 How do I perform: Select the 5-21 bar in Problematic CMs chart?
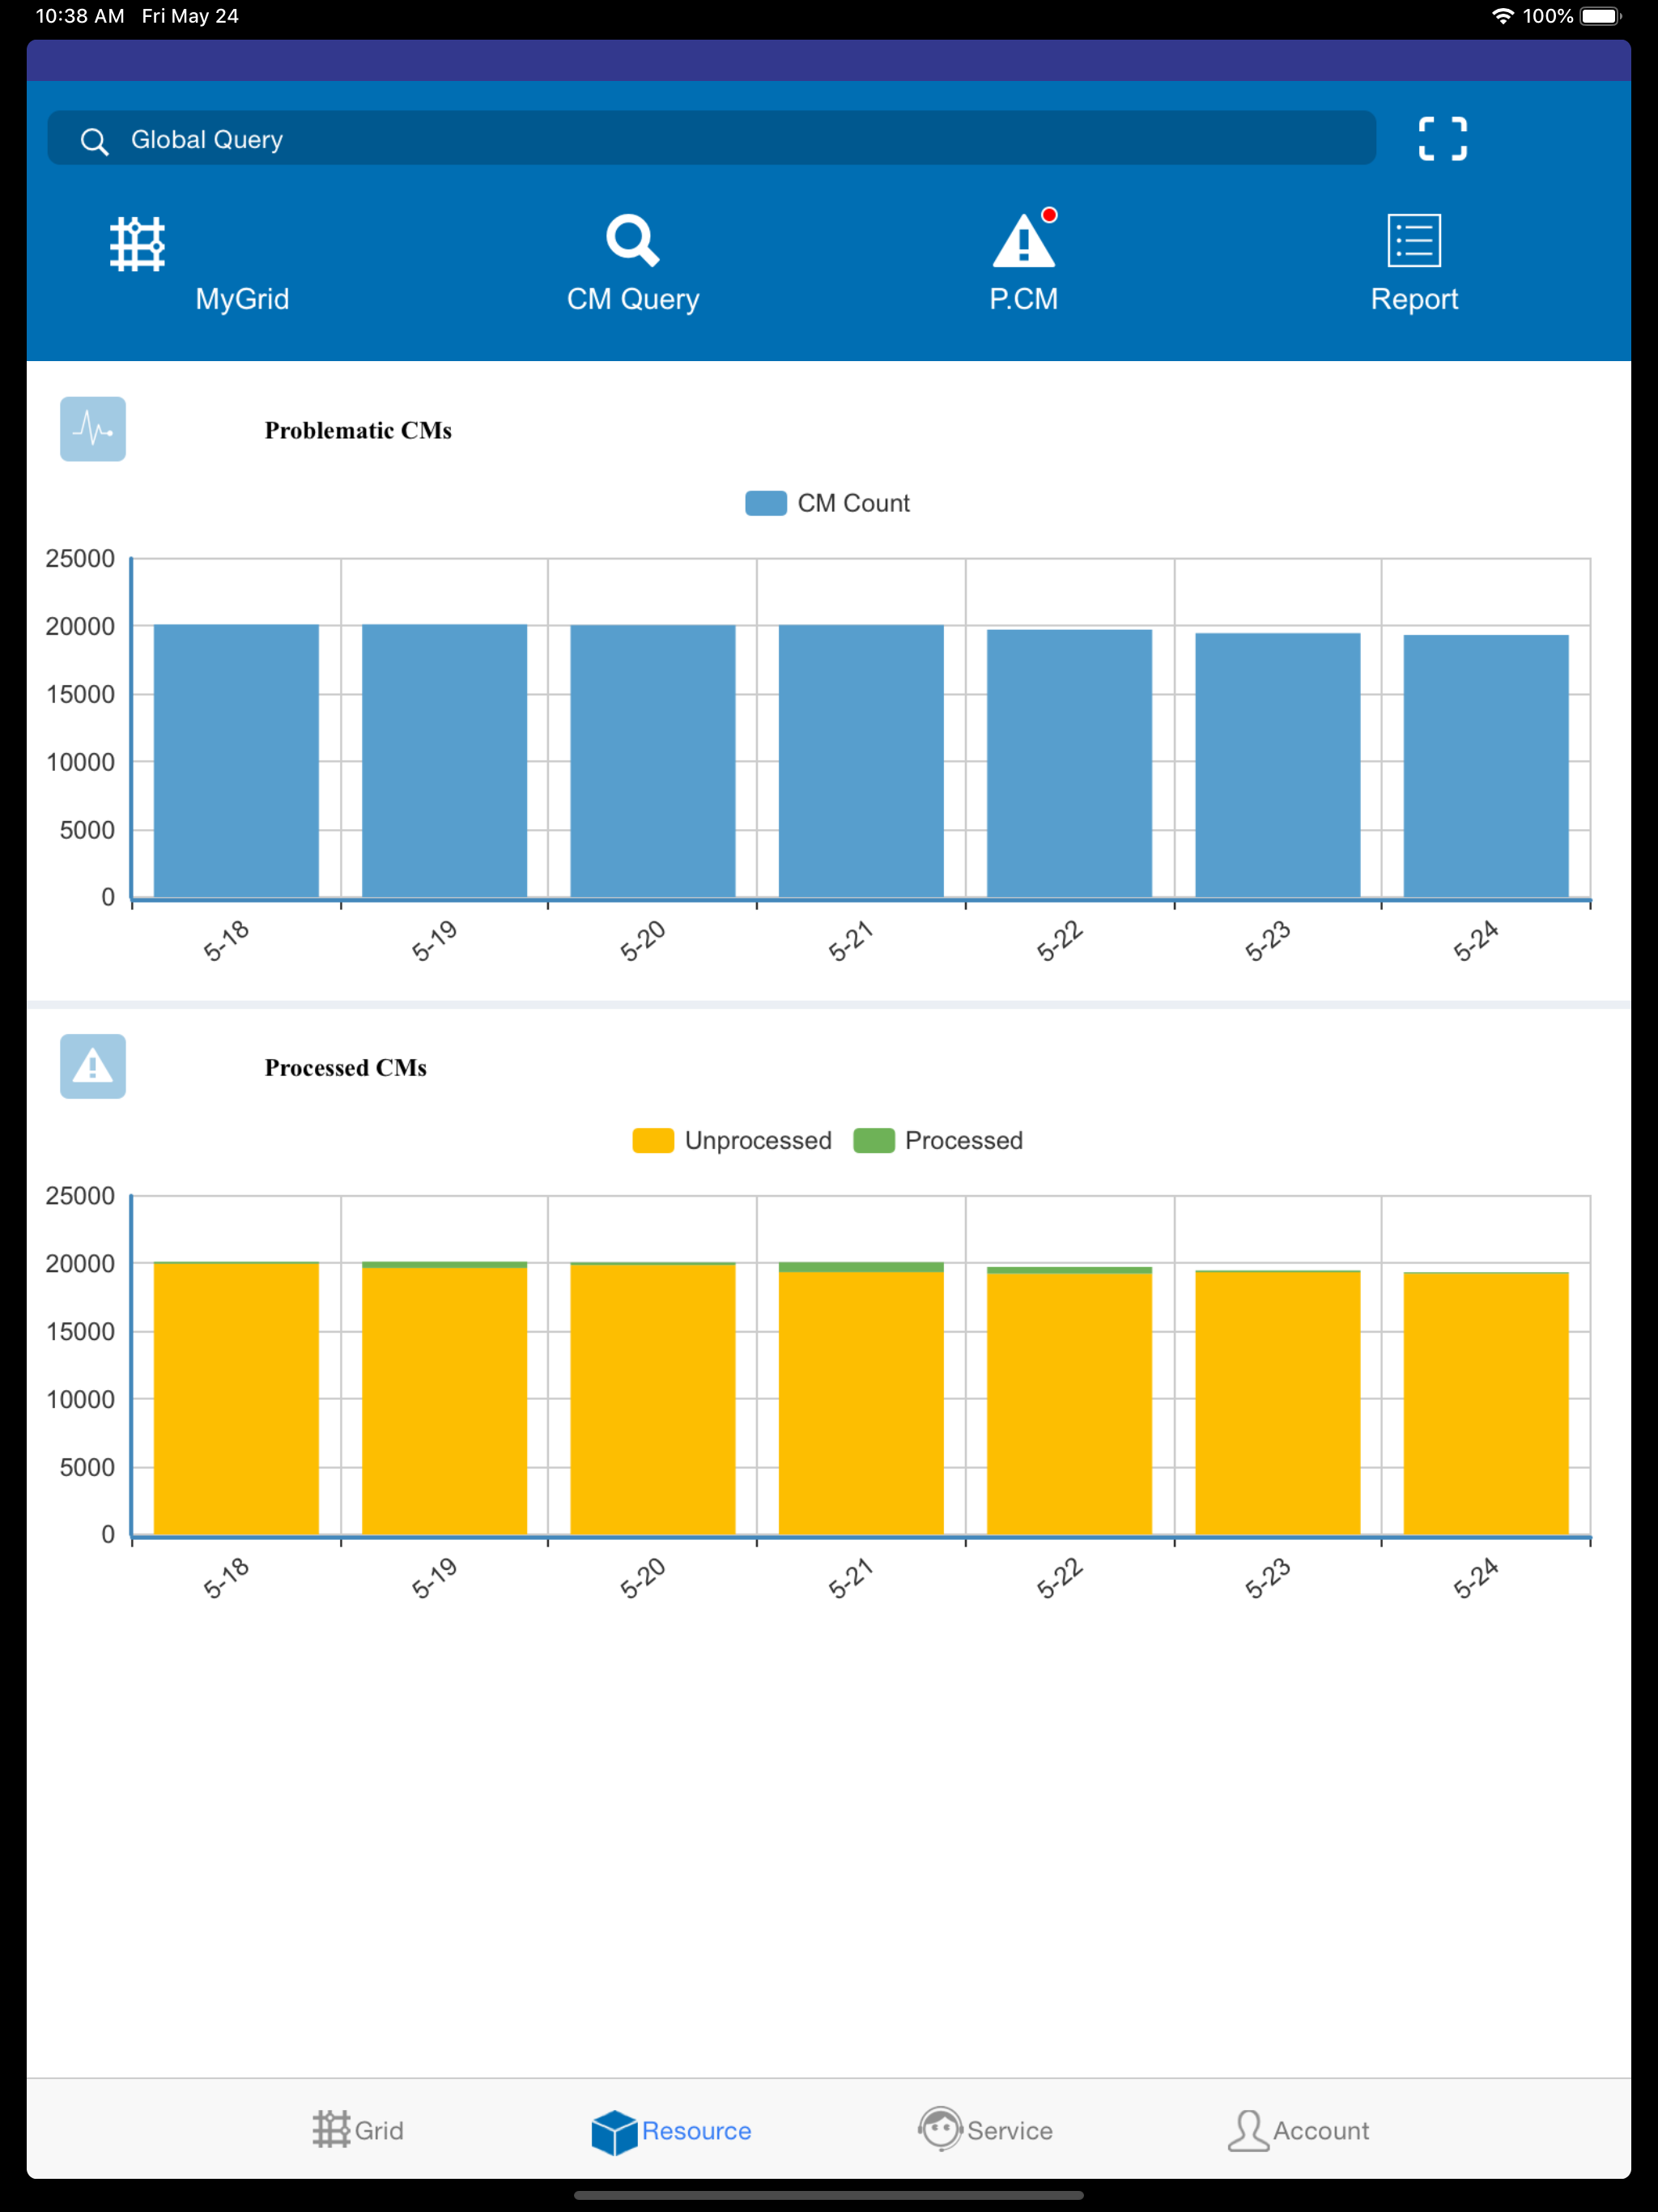(x=861, y=761)
